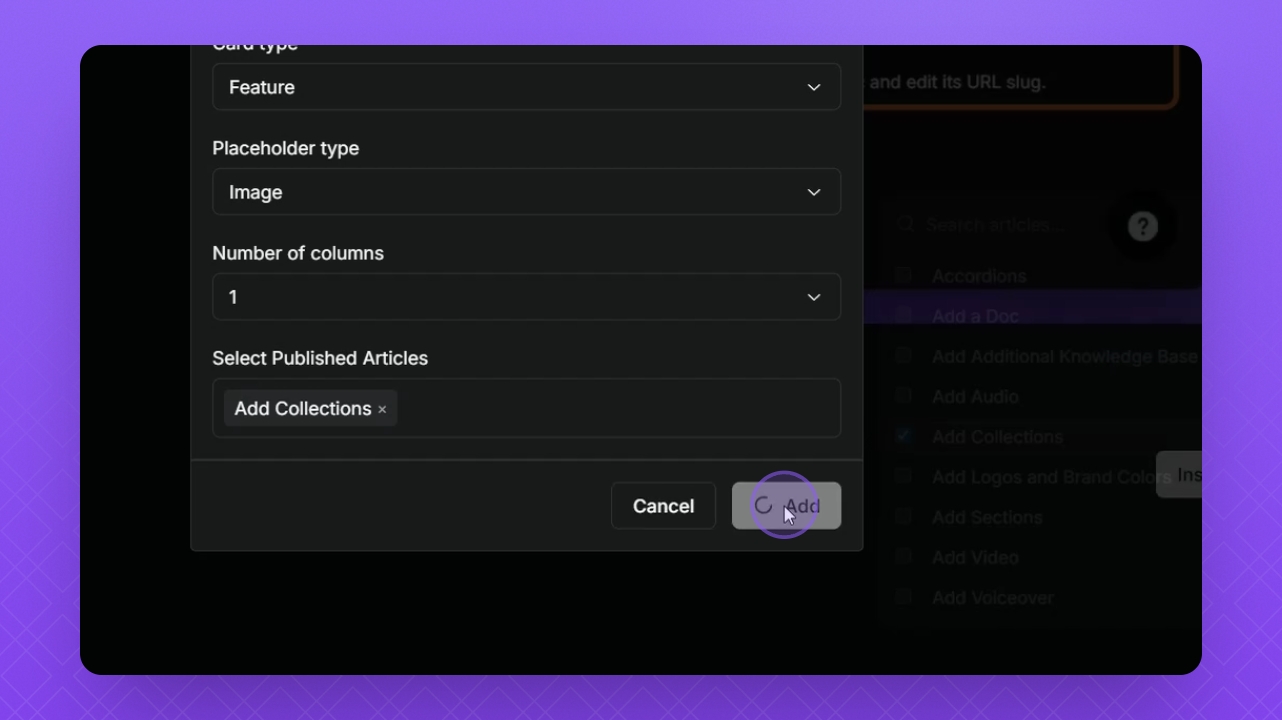Select the Add Video checkbox
This screenshot has height=720, width=1282.
click(x=904, y=556)
